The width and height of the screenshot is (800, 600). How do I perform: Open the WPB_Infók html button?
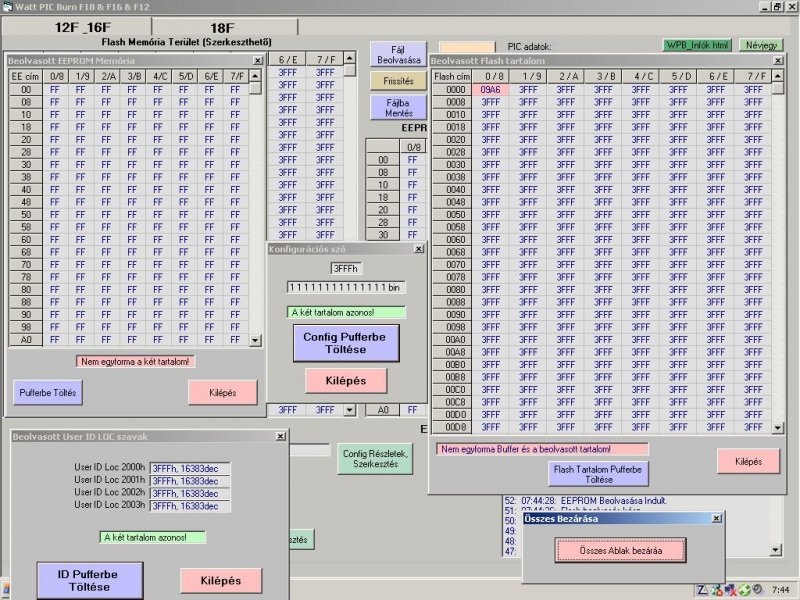(x=697, y=45)
